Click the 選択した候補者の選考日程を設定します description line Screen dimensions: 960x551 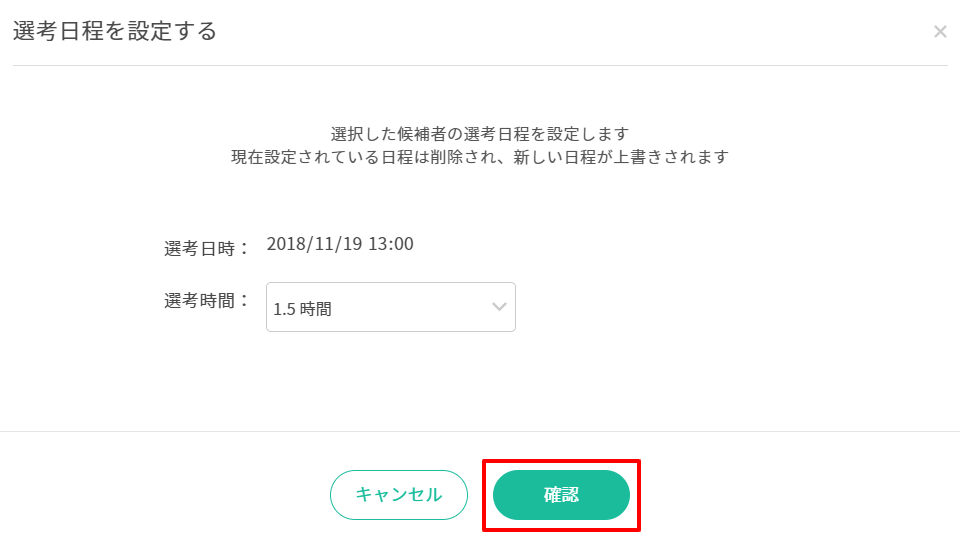point(479,134)
